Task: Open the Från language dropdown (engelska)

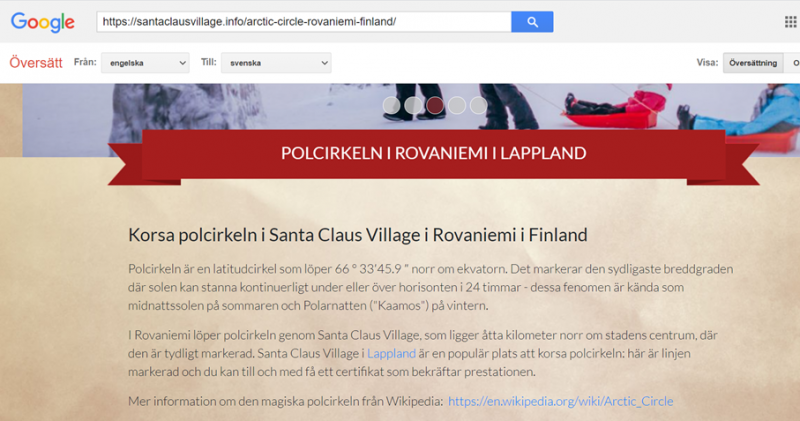Action: (145, 63)
